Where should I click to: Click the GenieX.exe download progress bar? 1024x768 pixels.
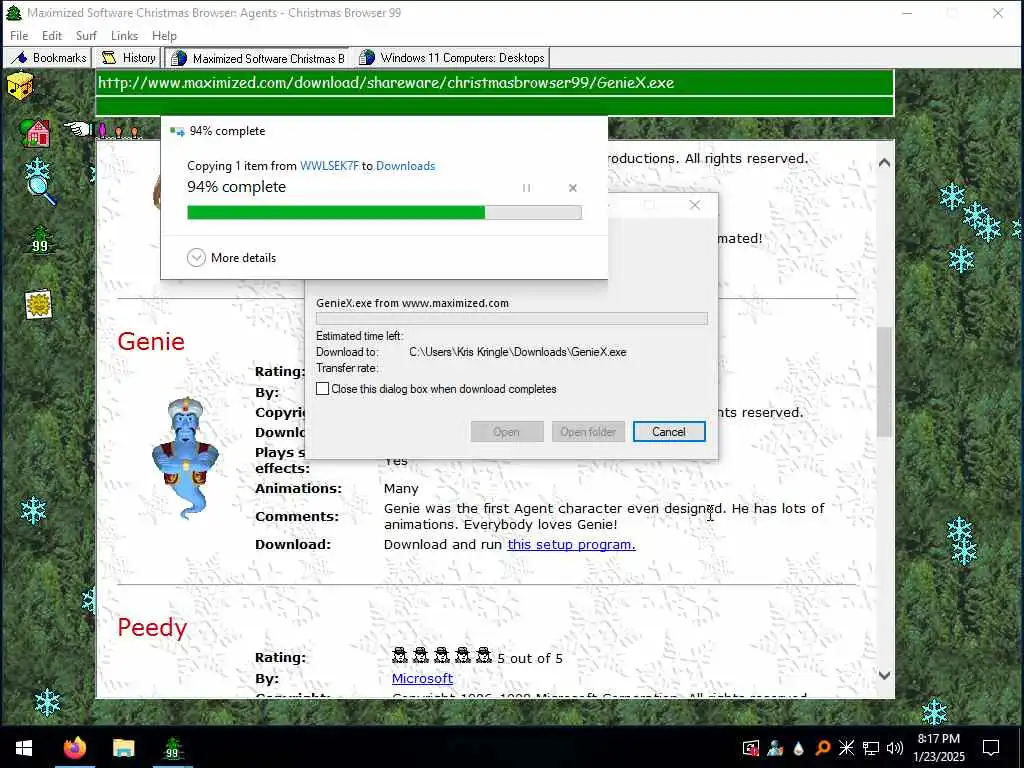coord(511,319)
